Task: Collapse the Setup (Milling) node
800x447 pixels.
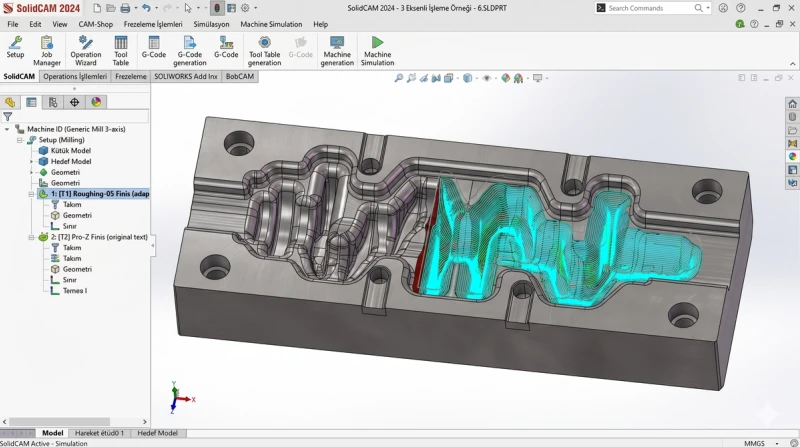Action: [20, 140]
